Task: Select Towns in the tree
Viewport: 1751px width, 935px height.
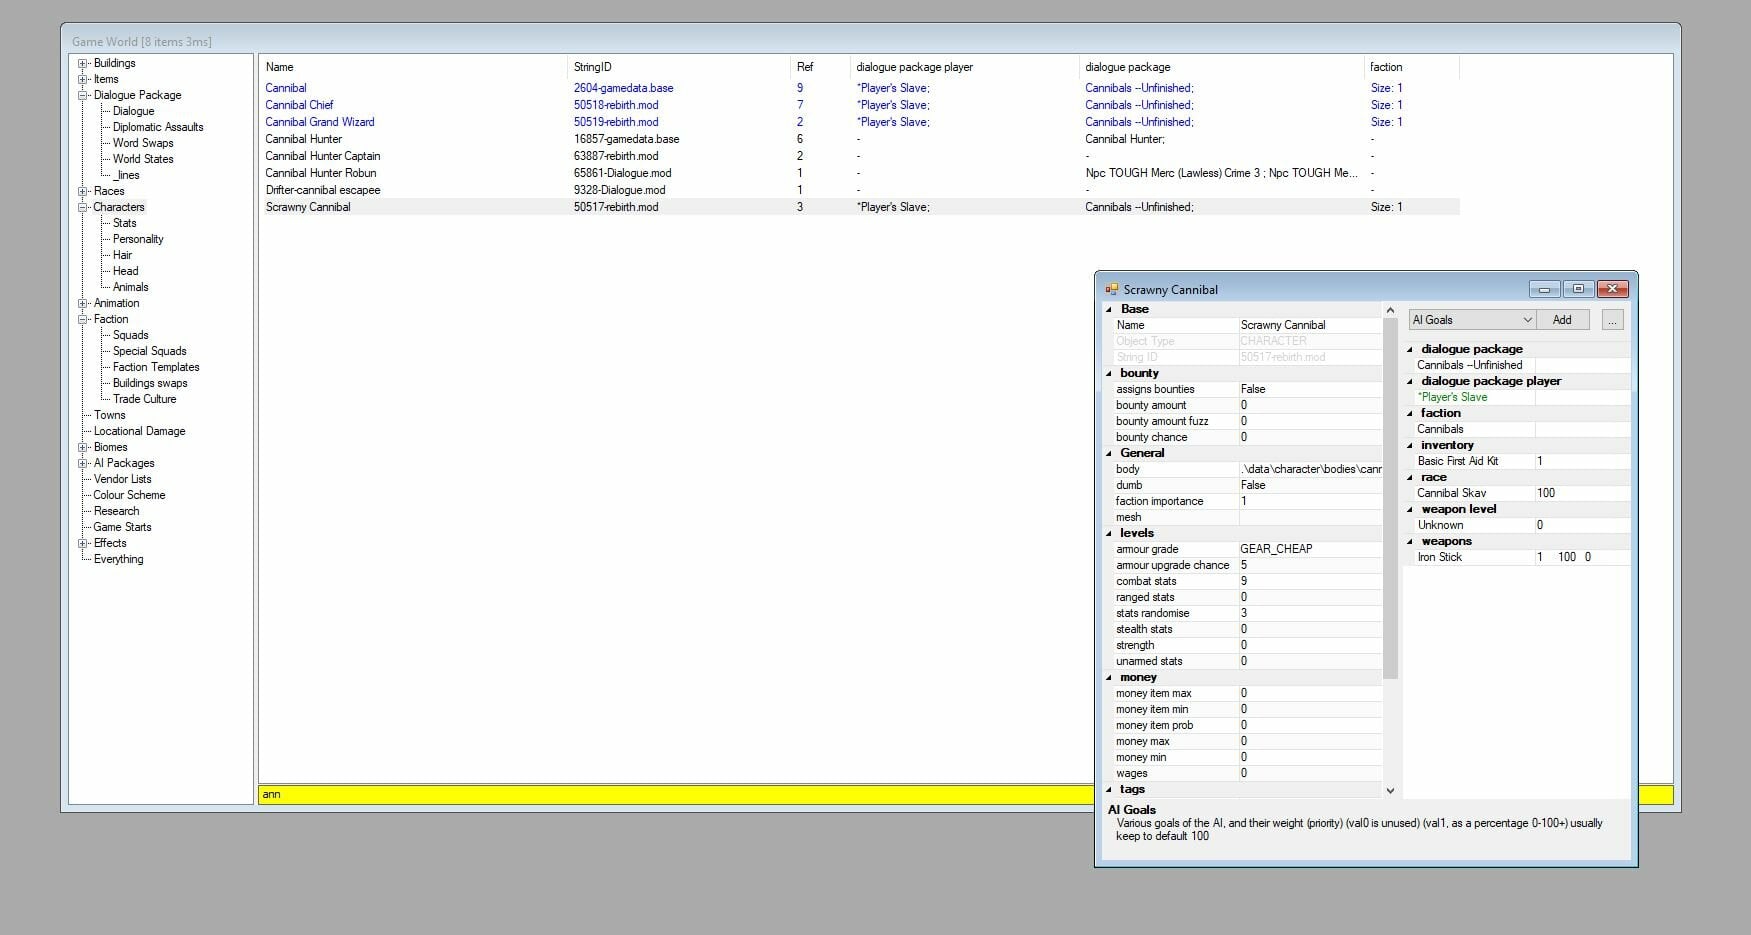Action: [109, 415]
